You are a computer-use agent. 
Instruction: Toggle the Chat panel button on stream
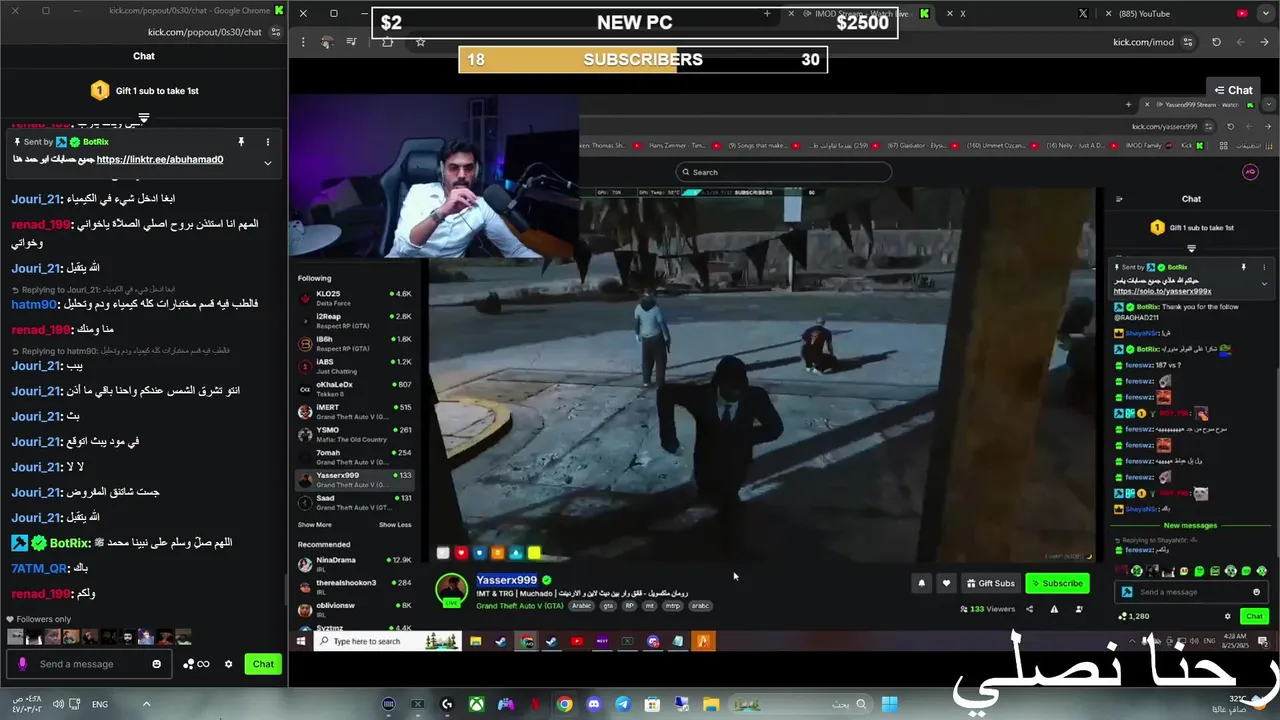point(1233,90)
